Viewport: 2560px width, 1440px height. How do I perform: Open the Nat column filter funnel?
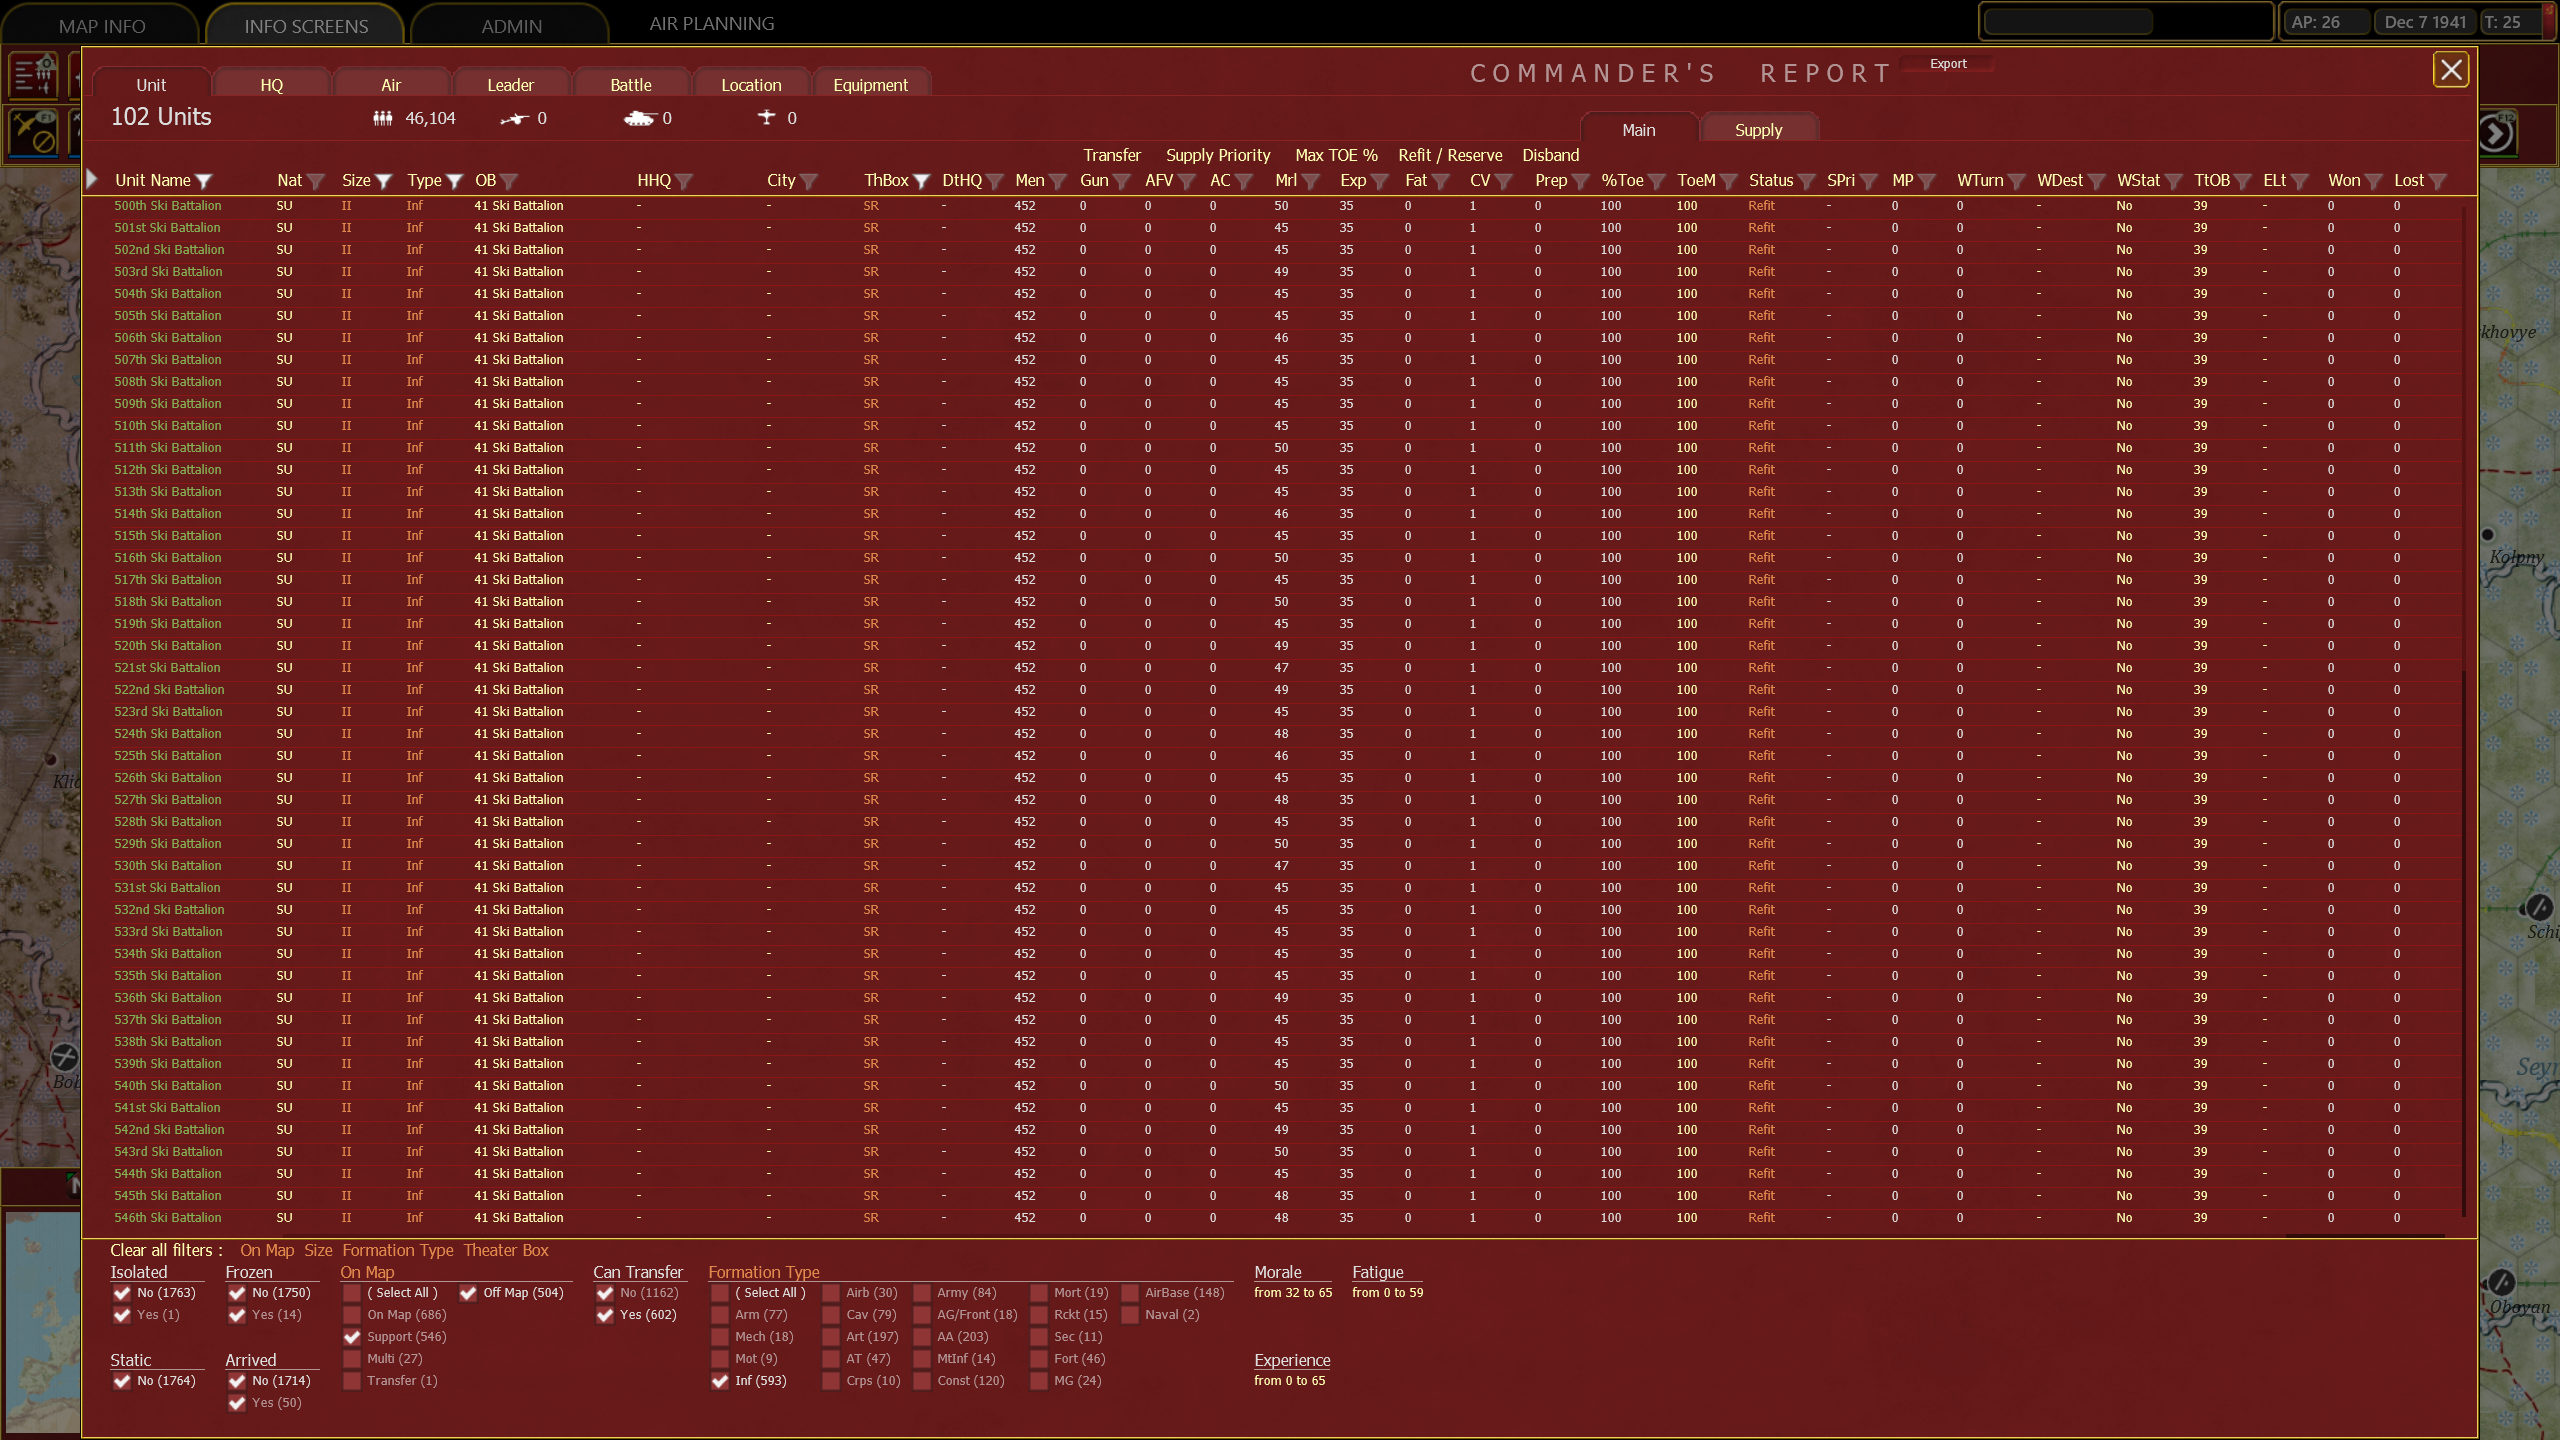point(317,181)
